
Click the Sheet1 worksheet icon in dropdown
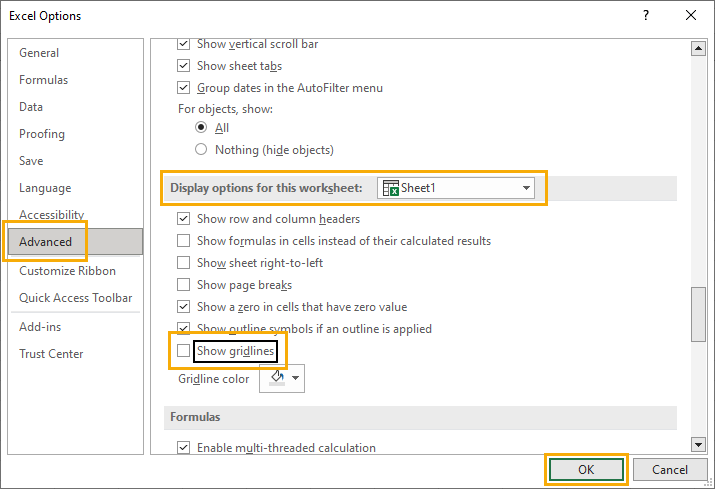[x=391, y=188]
